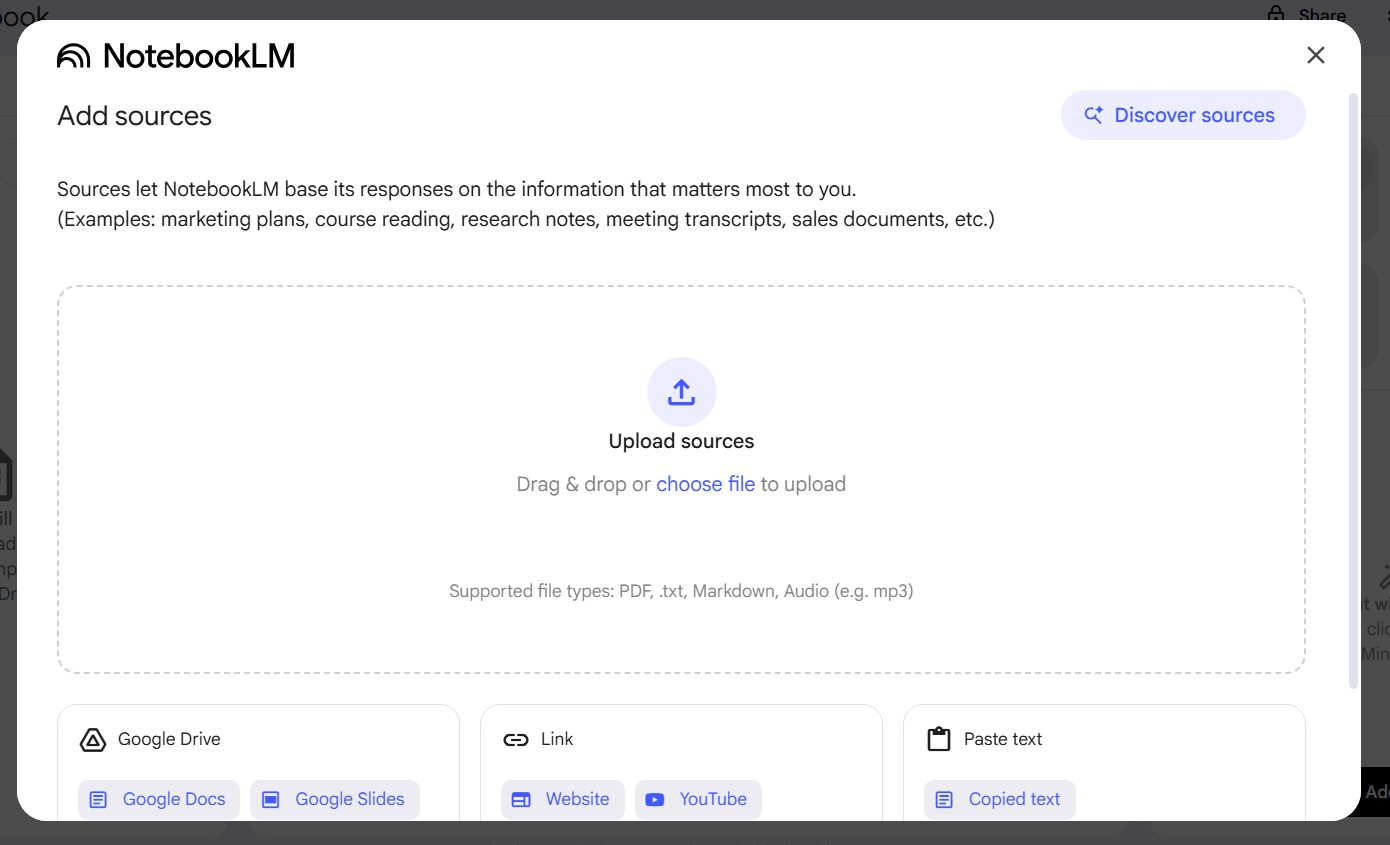Viewport: 1390px width, 845px height.
Task: Click the "Upload sources" label
Action: pos(681,441)
